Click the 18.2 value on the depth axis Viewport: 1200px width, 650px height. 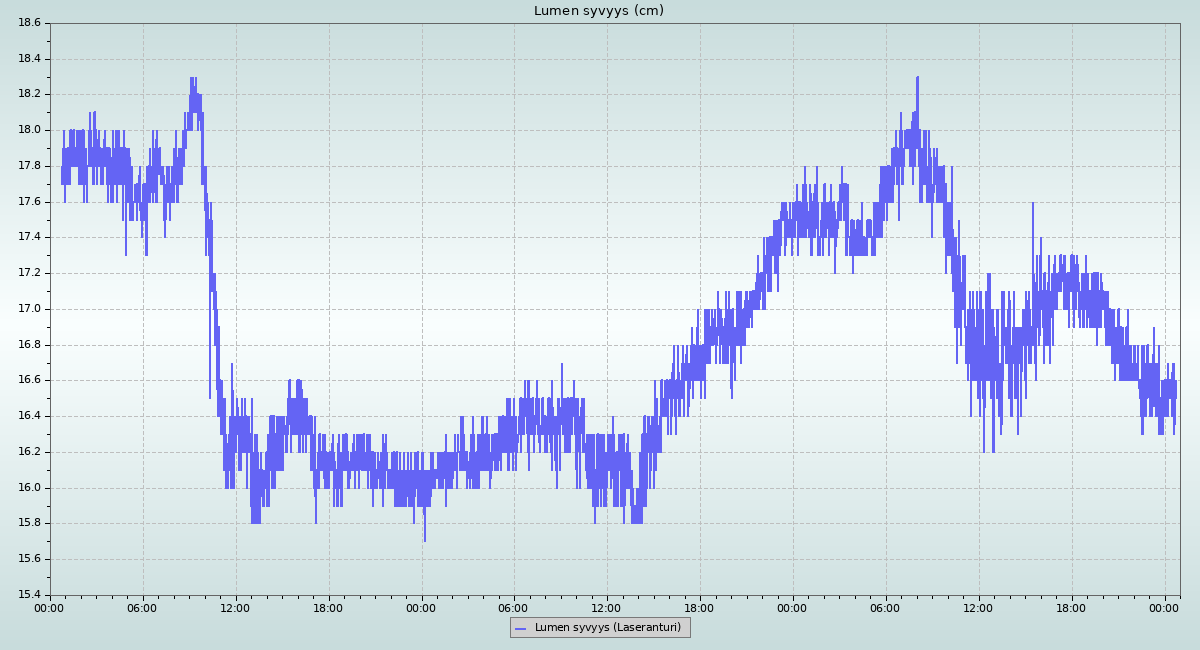29,94
